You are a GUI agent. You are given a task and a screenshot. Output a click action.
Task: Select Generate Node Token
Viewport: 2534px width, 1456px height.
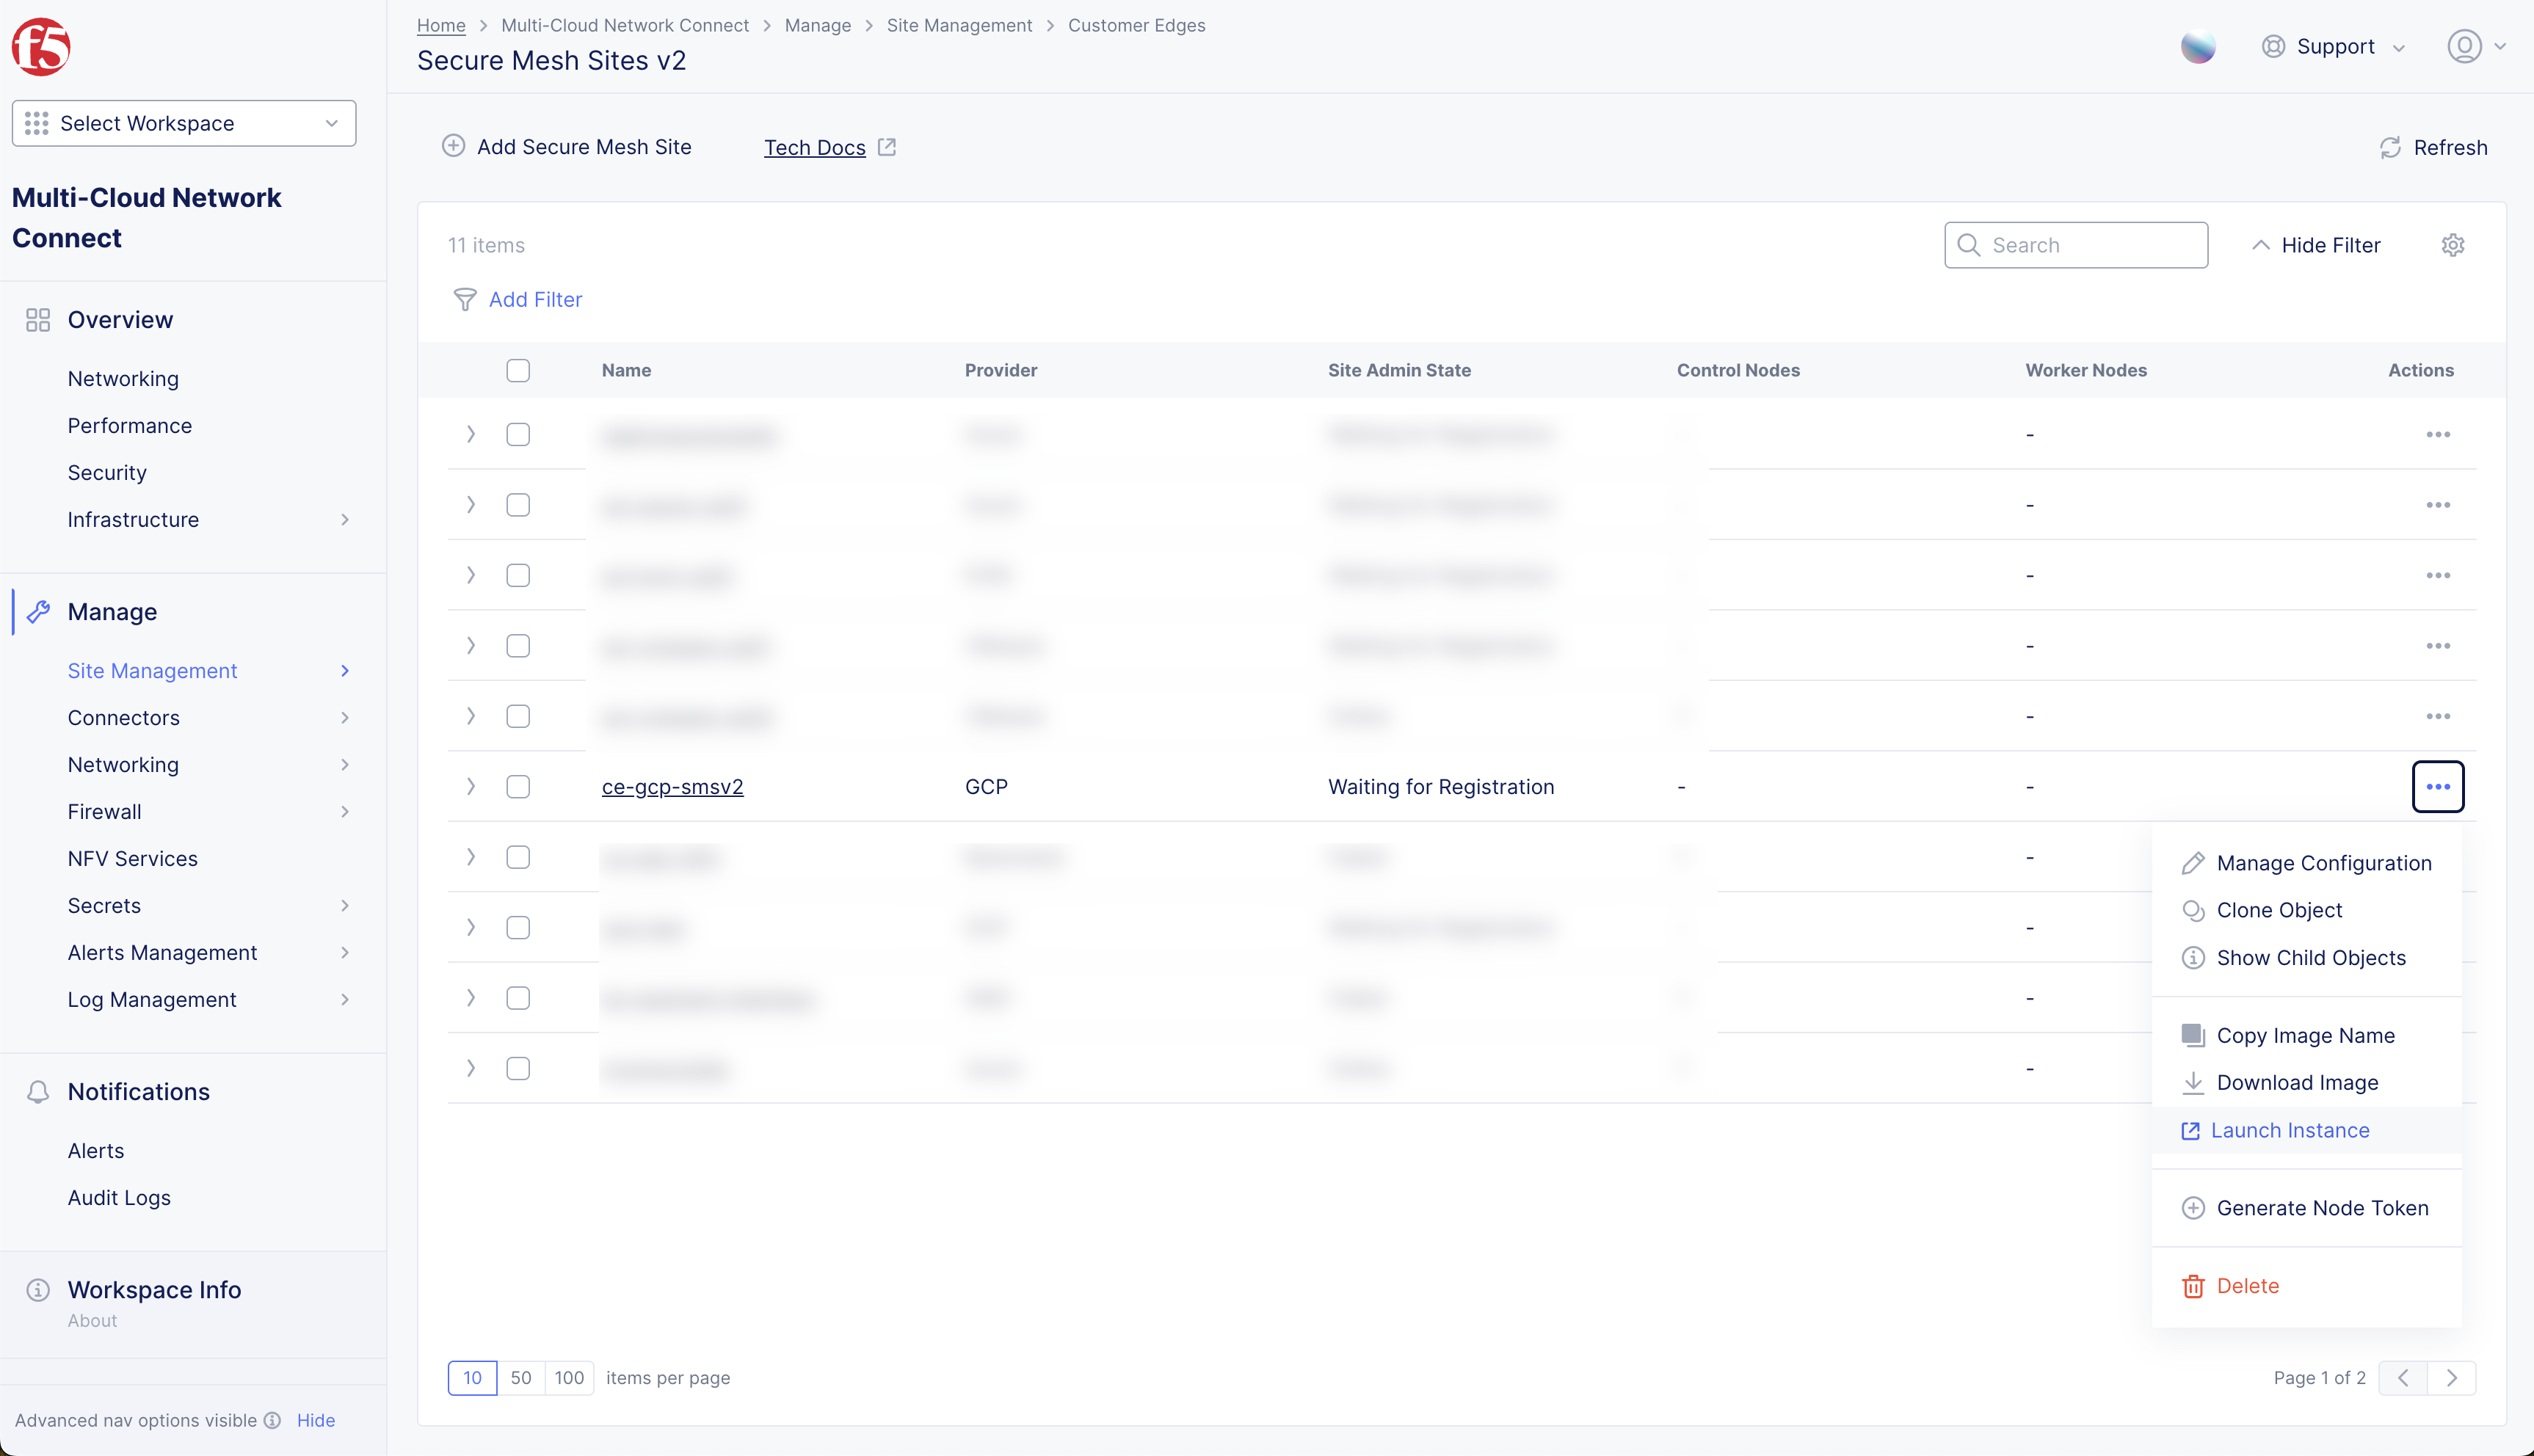pos(2307,1208)
